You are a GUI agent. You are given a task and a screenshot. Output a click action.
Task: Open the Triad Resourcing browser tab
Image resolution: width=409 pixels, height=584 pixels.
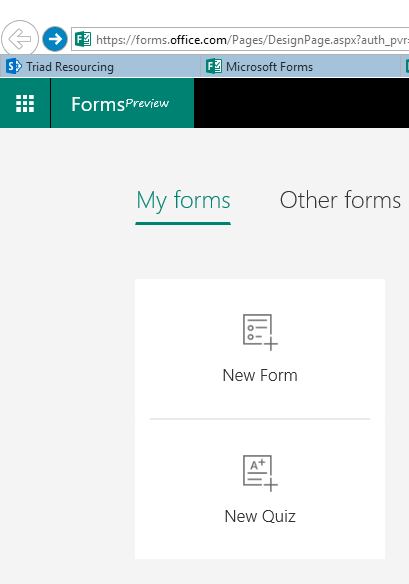coord(100,67)
